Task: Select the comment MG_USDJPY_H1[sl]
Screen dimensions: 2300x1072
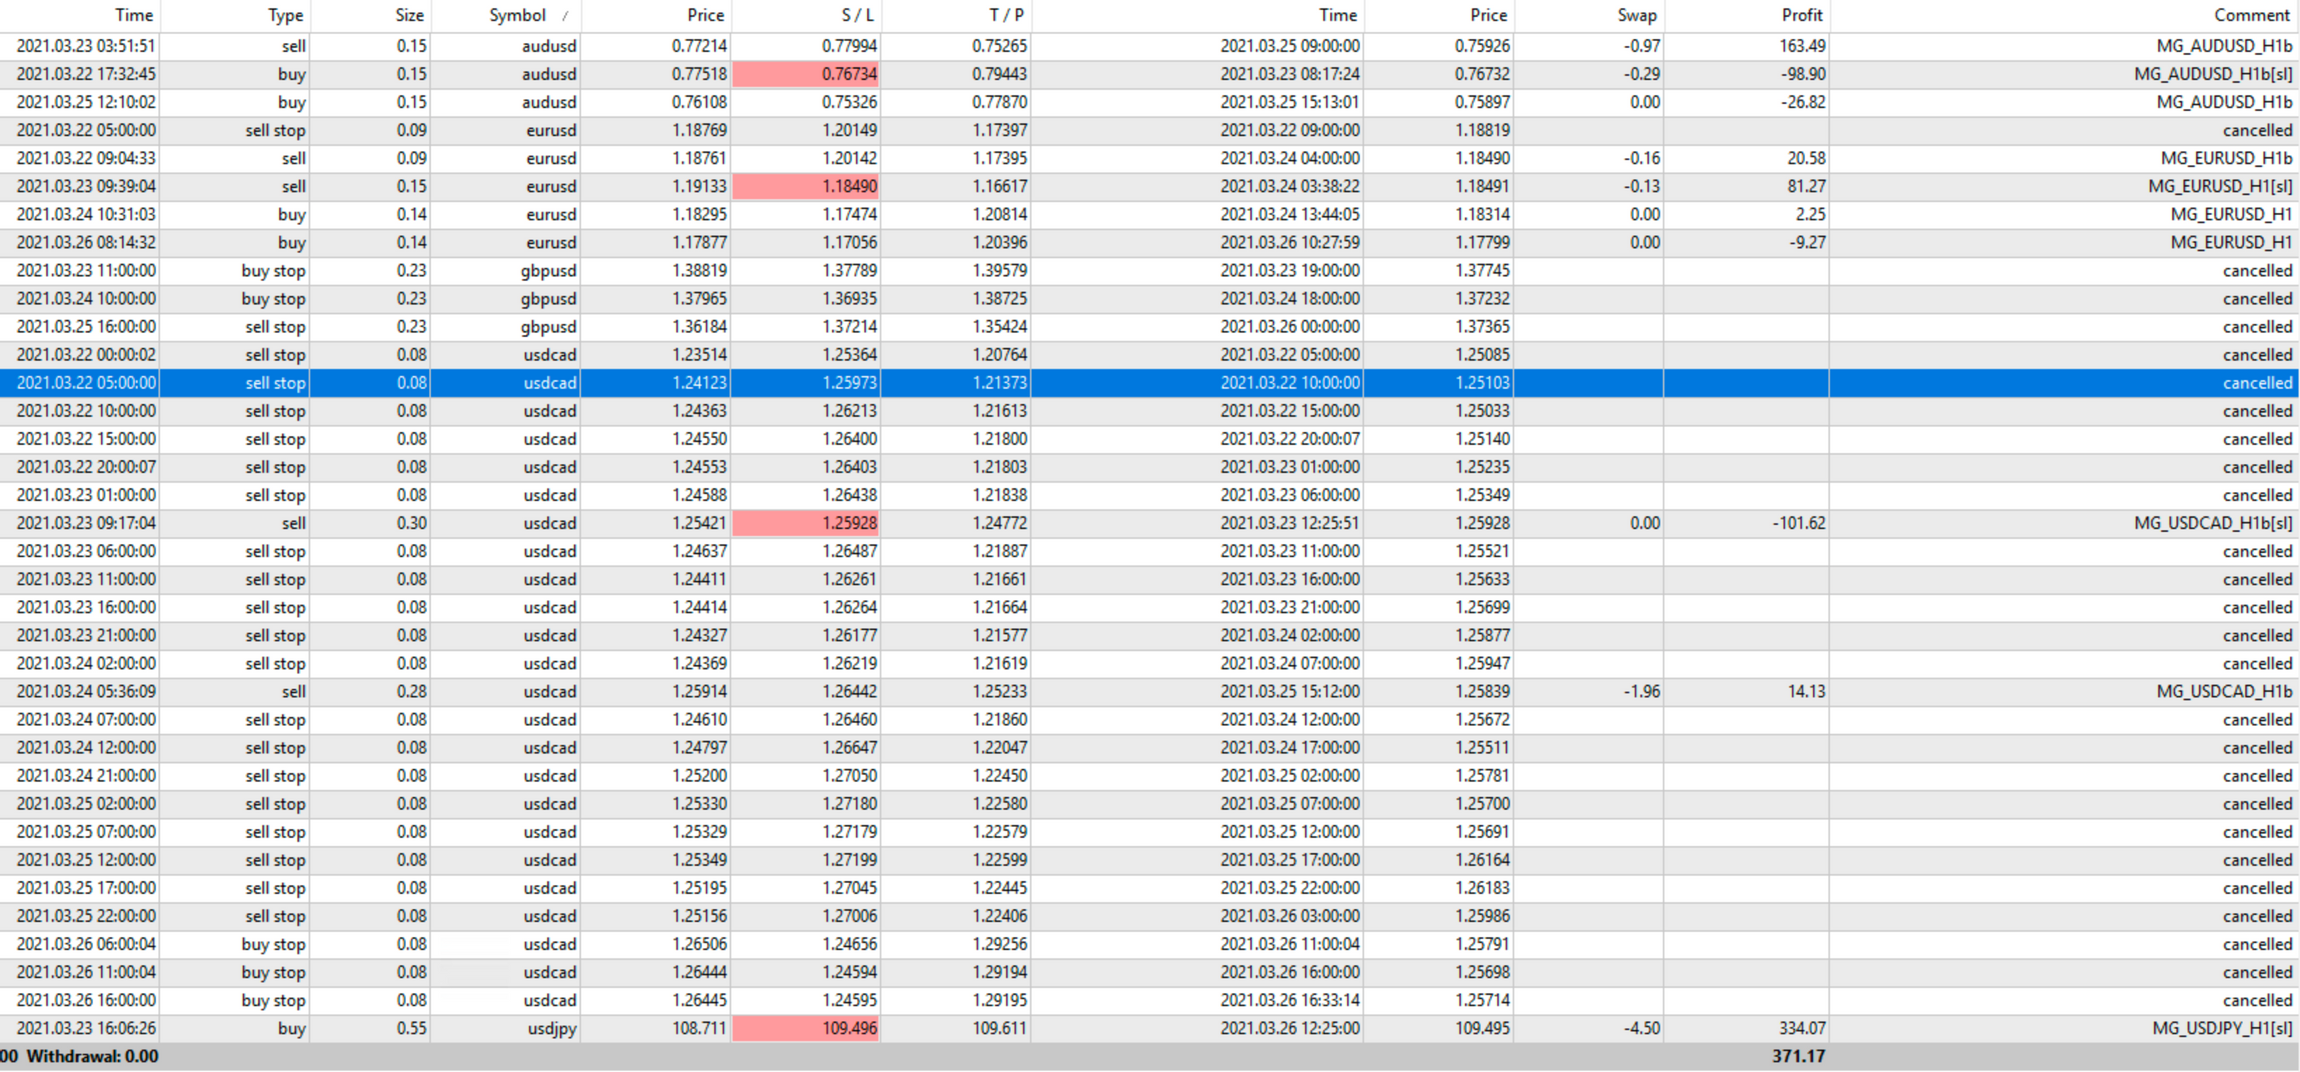Action: tap(2222, 1028)
